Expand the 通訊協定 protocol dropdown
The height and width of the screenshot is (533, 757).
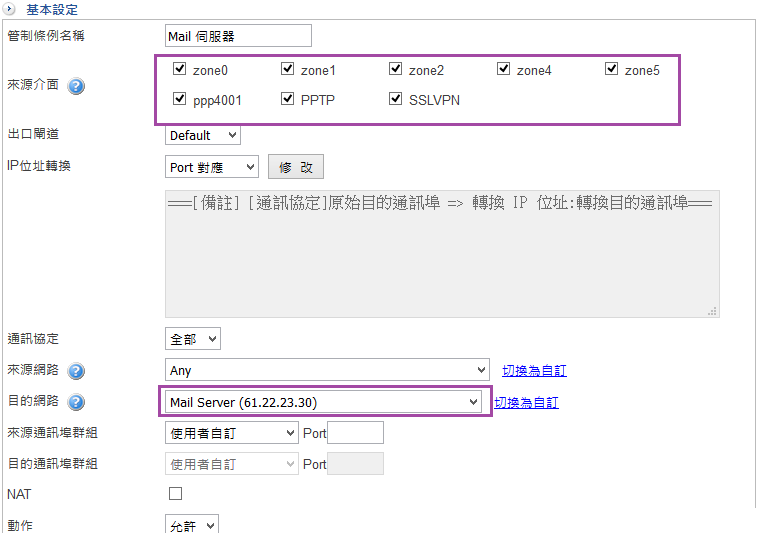pos(192,339)
